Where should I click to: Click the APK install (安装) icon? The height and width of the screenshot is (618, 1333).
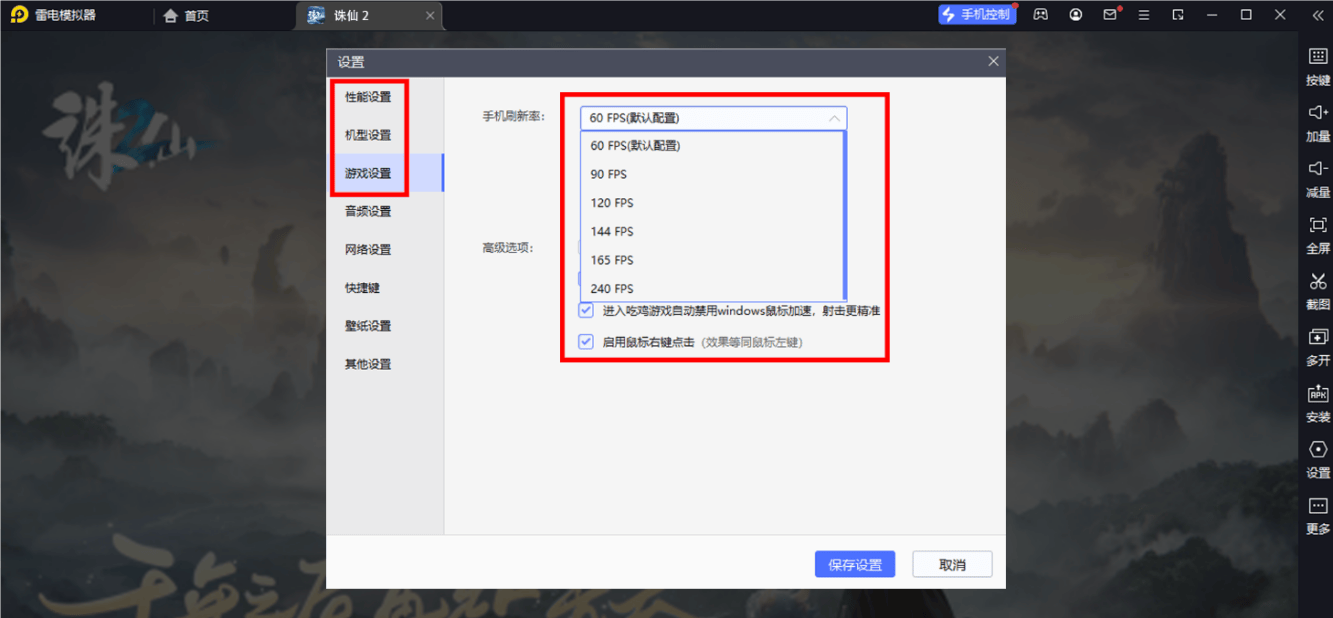[1317, 395]
